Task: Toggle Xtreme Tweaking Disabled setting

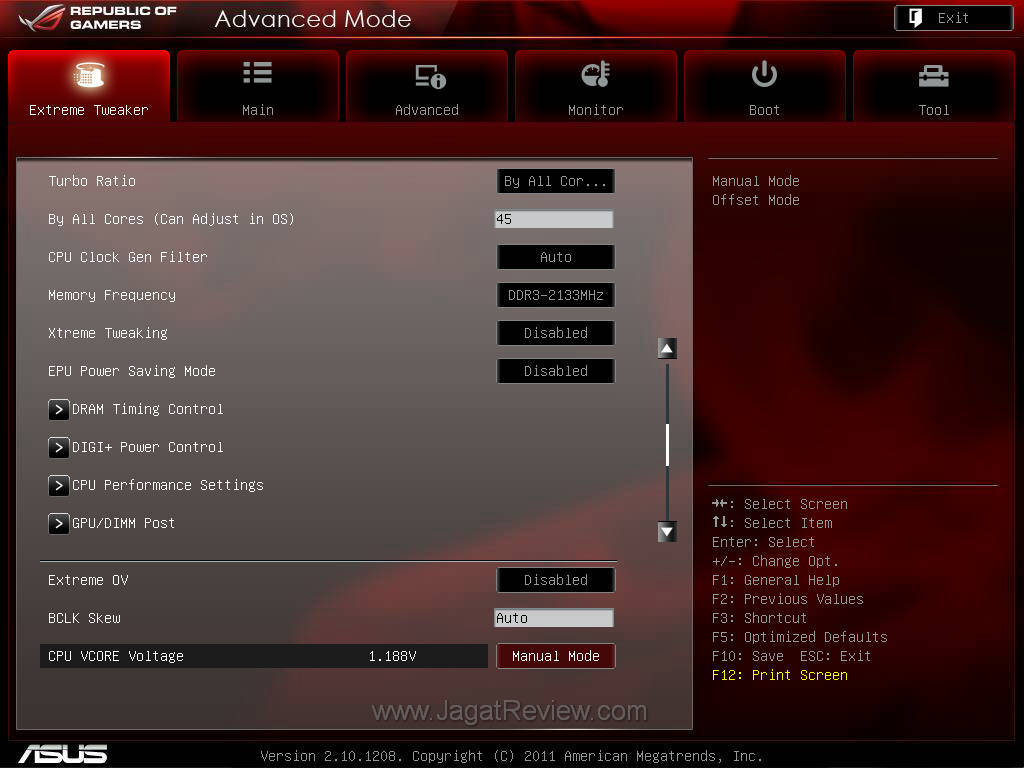Action: point(555,333)
